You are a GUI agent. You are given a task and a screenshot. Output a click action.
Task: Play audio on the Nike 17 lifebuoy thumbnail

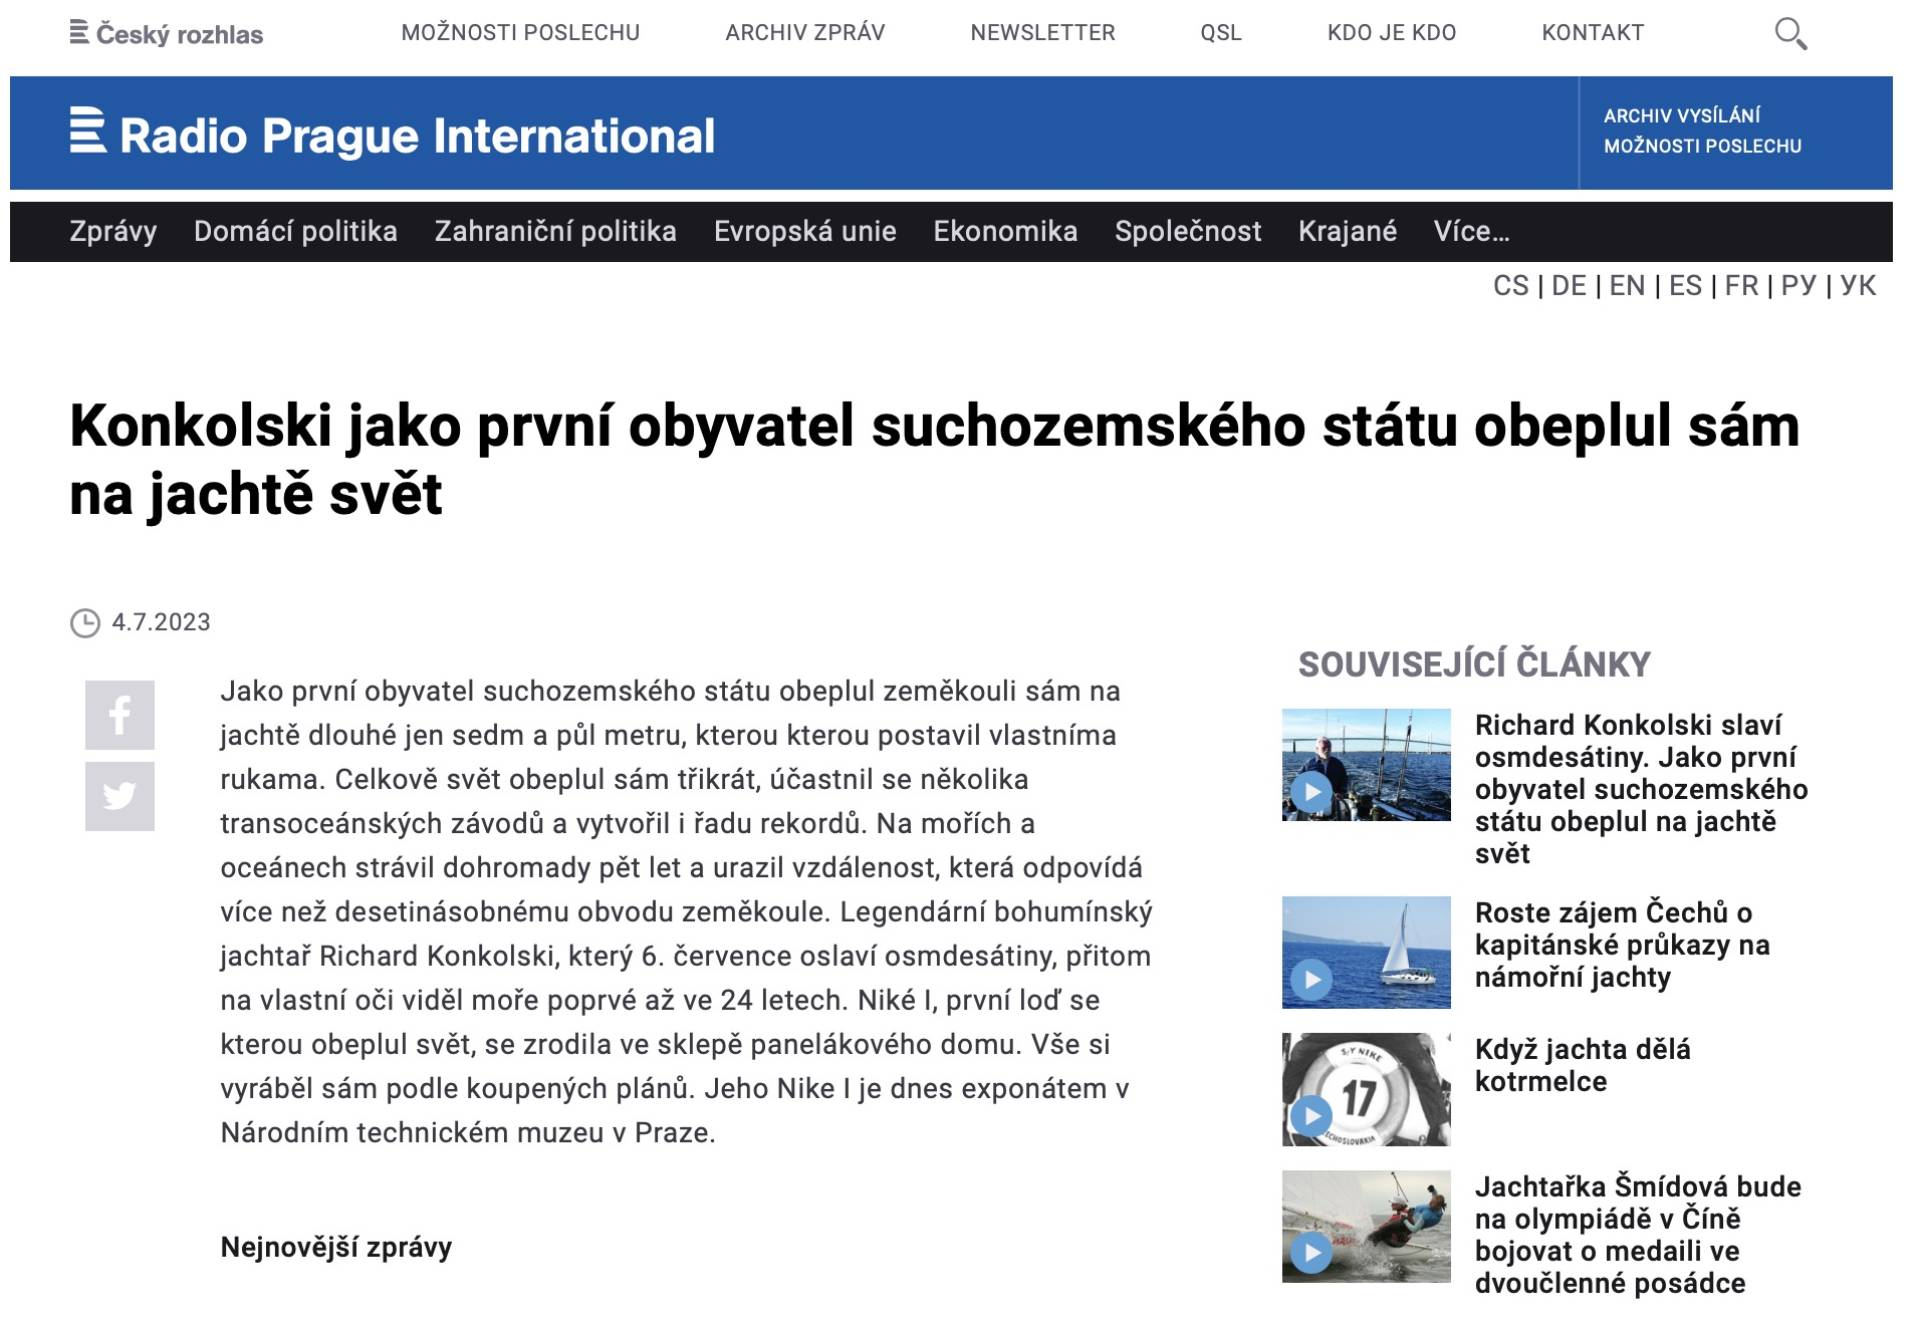[x=1311, y=1116]
